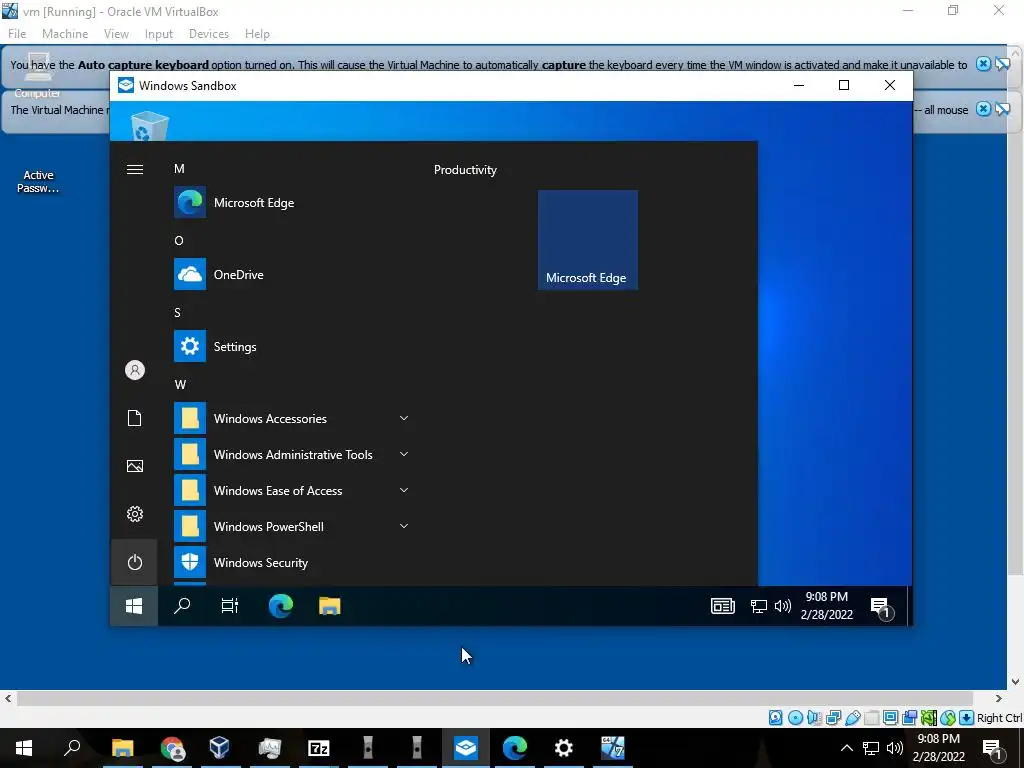Expand the sandbox Start menu hamburger
The image size is (1024, 768).
point(135,170)
